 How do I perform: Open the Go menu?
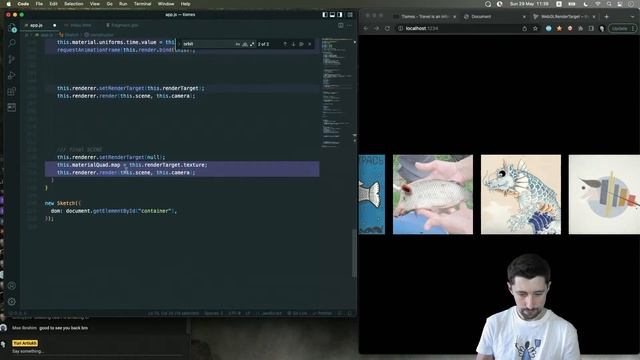tap(109, 4)
